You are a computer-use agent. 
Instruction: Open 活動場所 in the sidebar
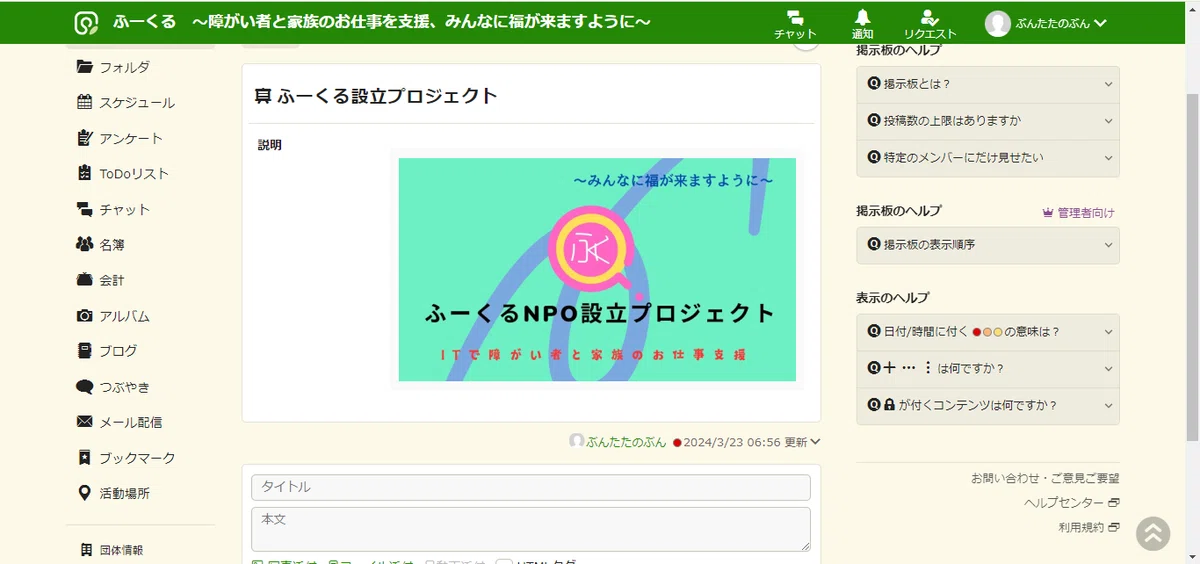(x=113, y=493)
